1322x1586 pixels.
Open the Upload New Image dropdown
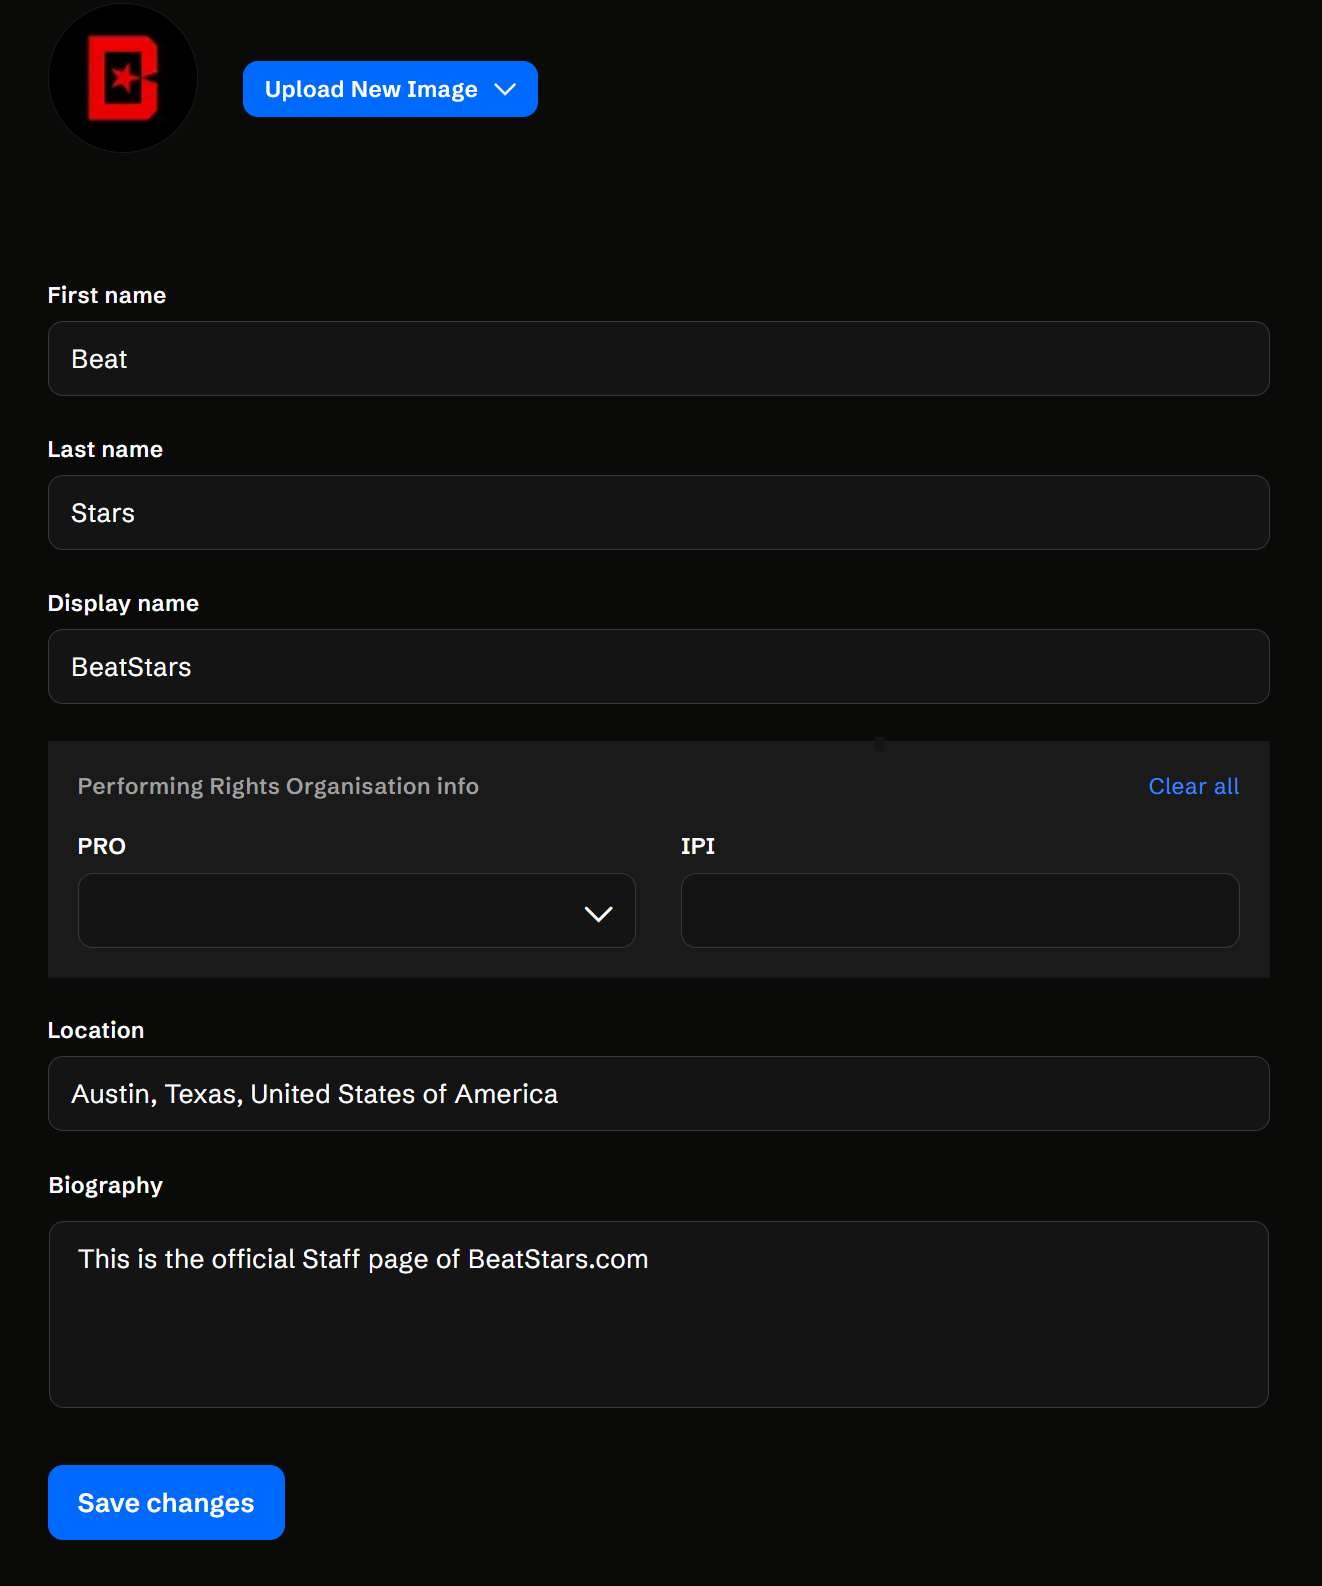(x=390, y=89)
